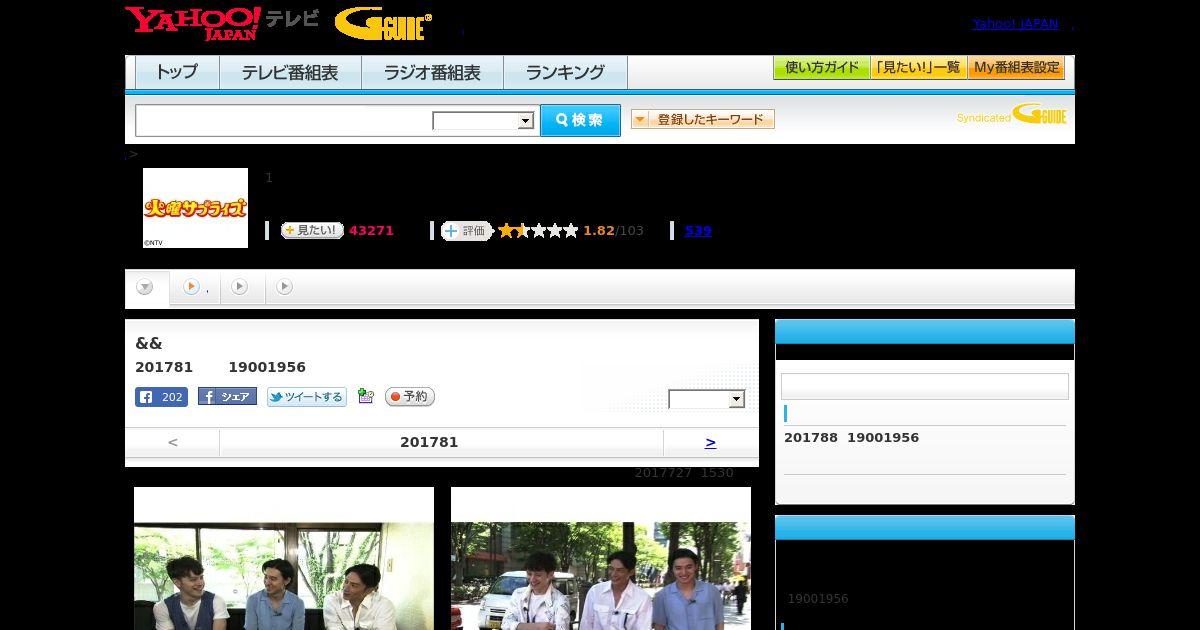Click the 評価 rating button
1200x630 pixels.
click(x=466, y=231)
